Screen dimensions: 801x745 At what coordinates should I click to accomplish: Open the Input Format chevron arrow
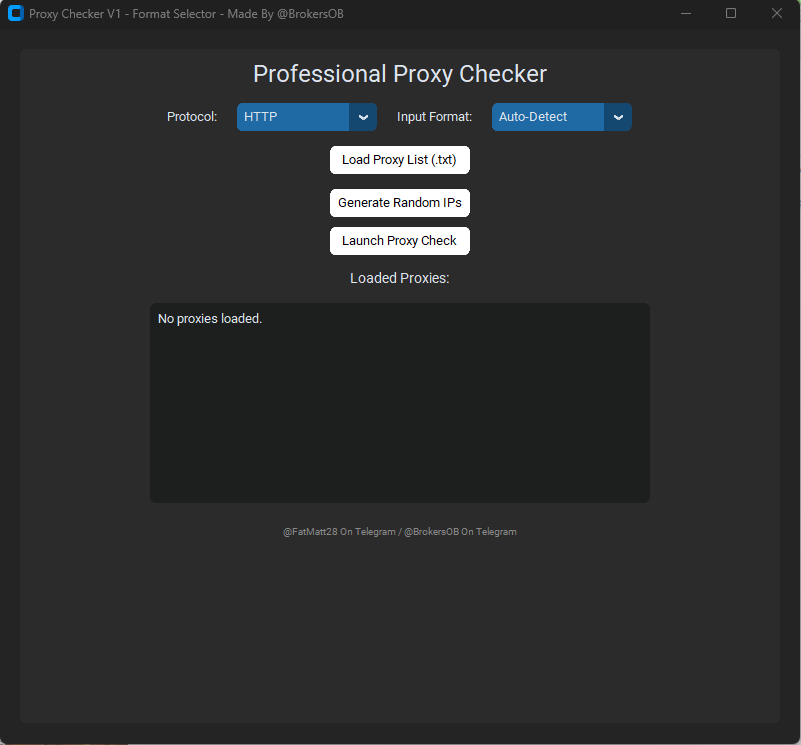618,117
